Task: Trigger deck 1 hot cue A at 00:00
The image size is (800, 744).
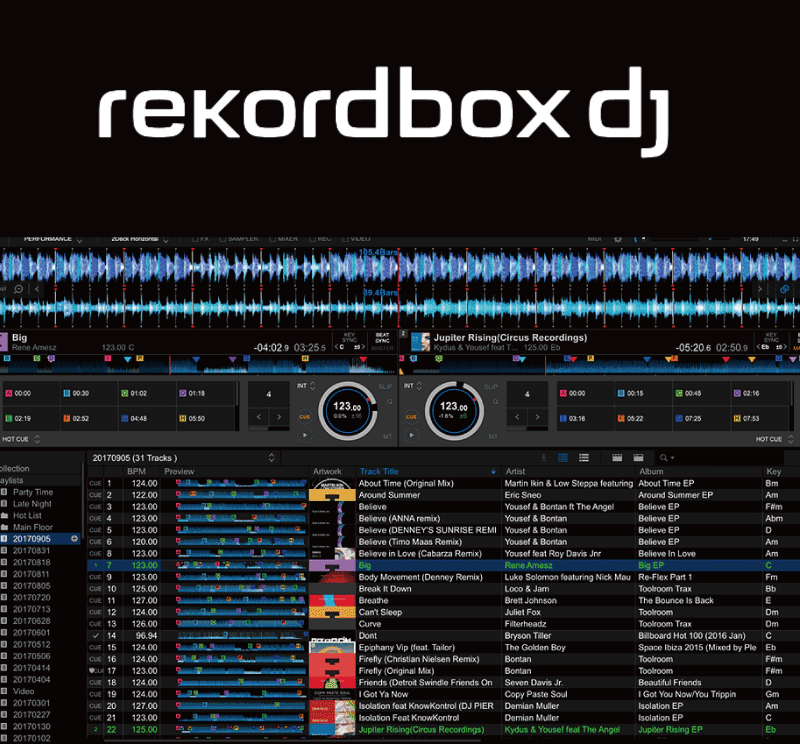Action: 31,393
